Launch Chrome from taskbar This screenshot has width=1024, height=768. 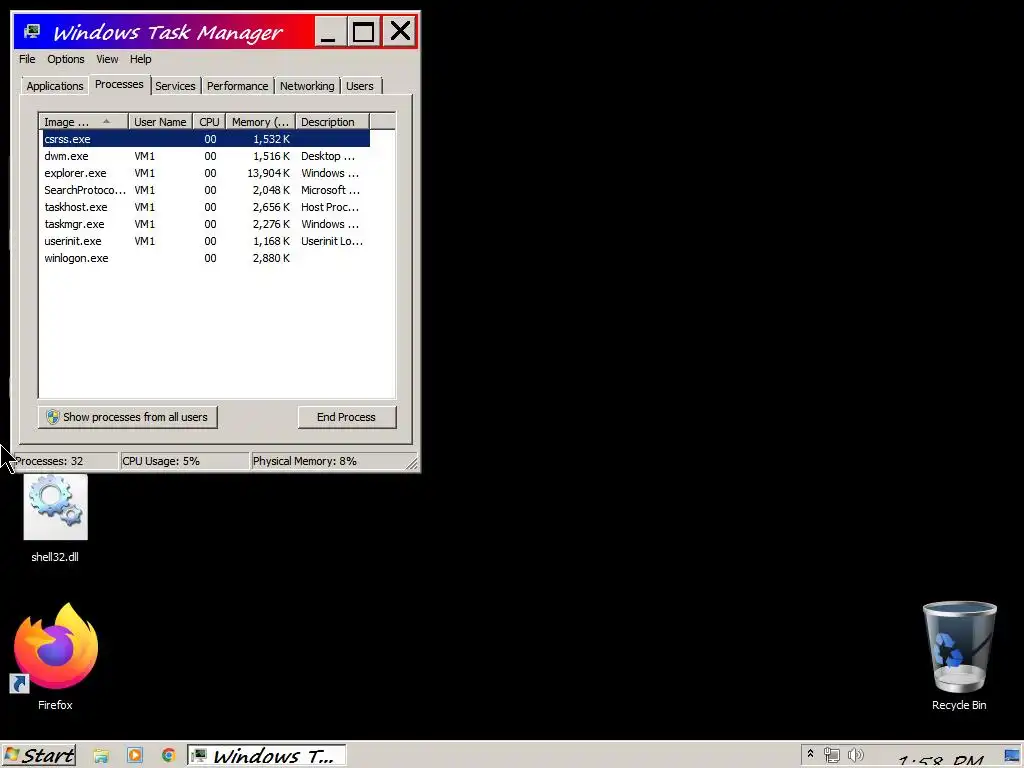pos(168,756)
